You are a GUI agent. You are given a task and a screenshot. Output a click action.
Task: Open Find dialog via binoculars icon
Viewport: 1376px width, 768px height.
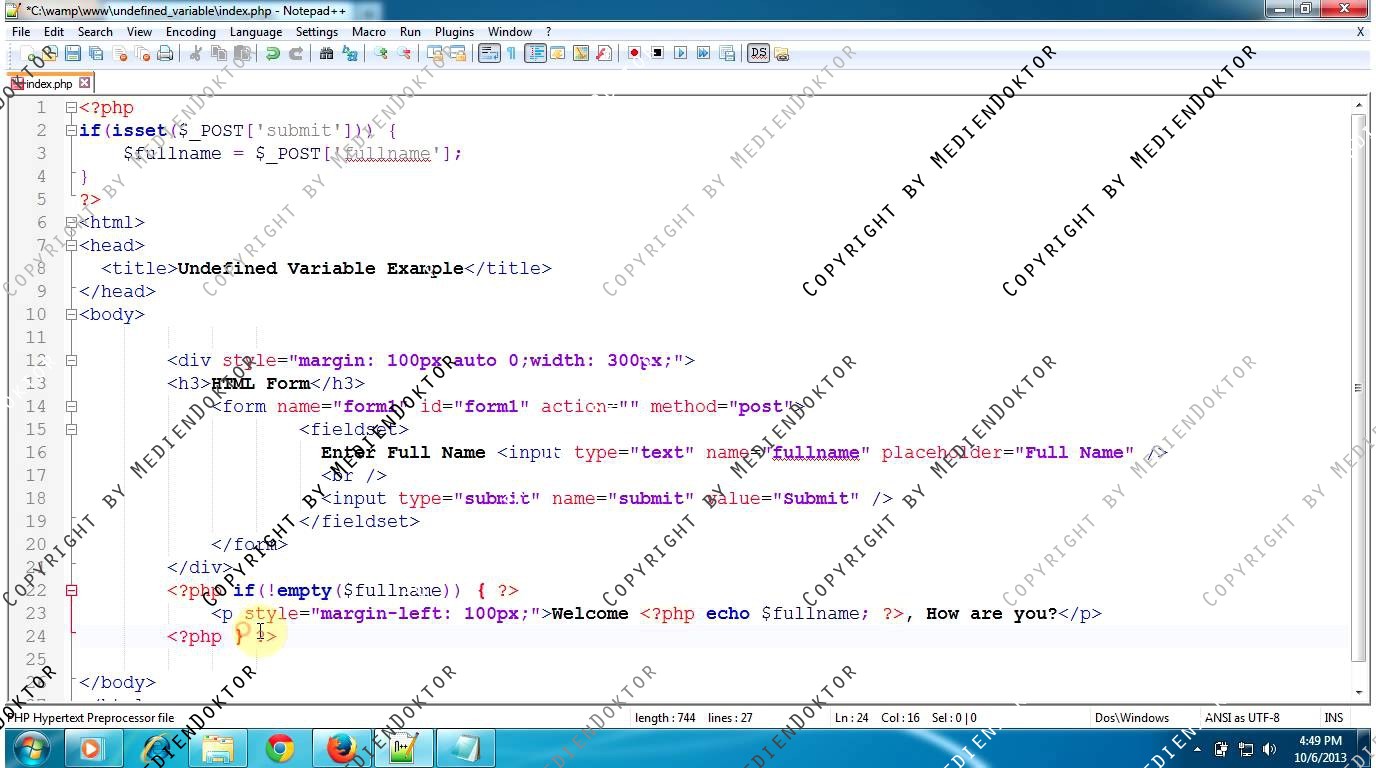pyautogui.click(x=326, y=54)
